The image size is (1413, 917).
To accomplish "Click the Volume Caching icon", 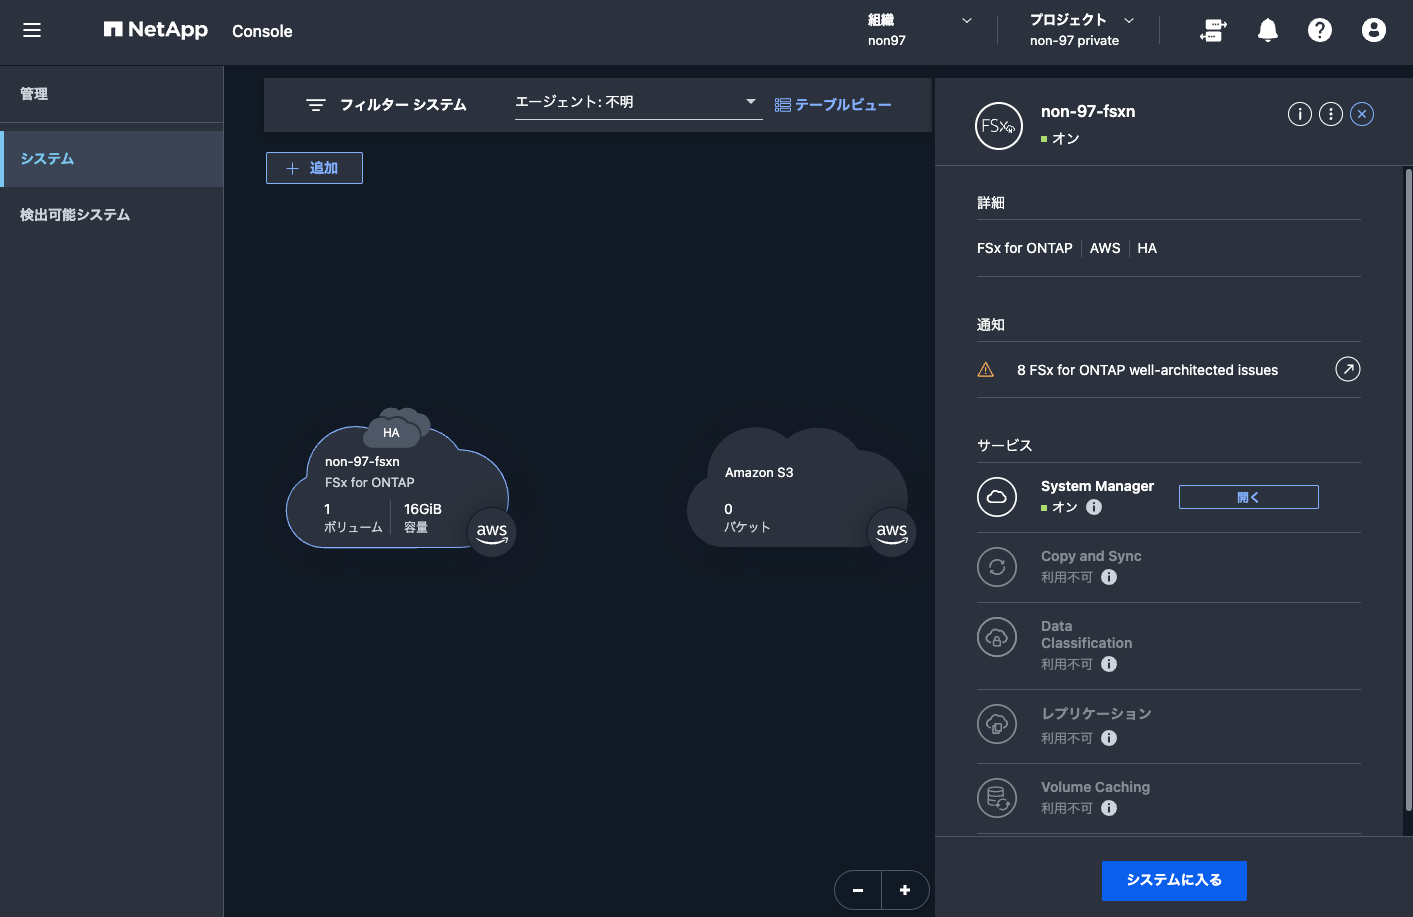I will click(997, 798).
